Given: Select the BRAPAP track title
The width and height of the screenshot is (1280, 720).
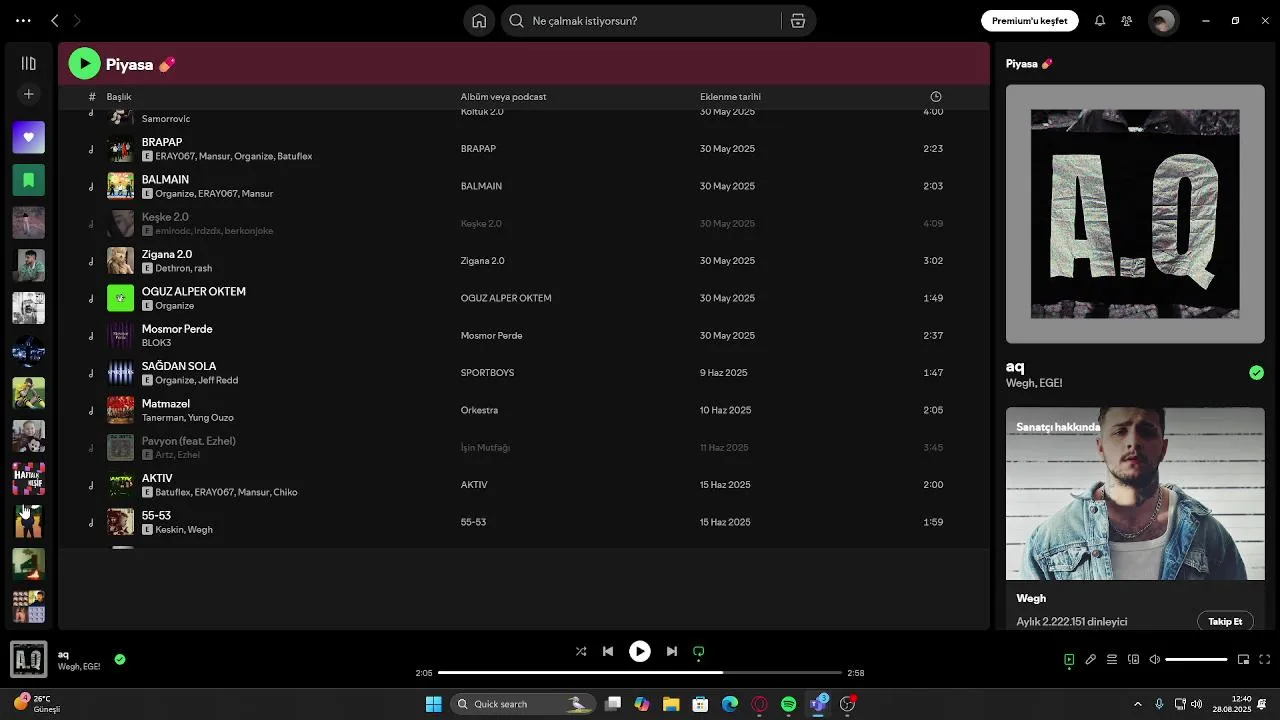Looking at the screenshot, I should point(162,143).
